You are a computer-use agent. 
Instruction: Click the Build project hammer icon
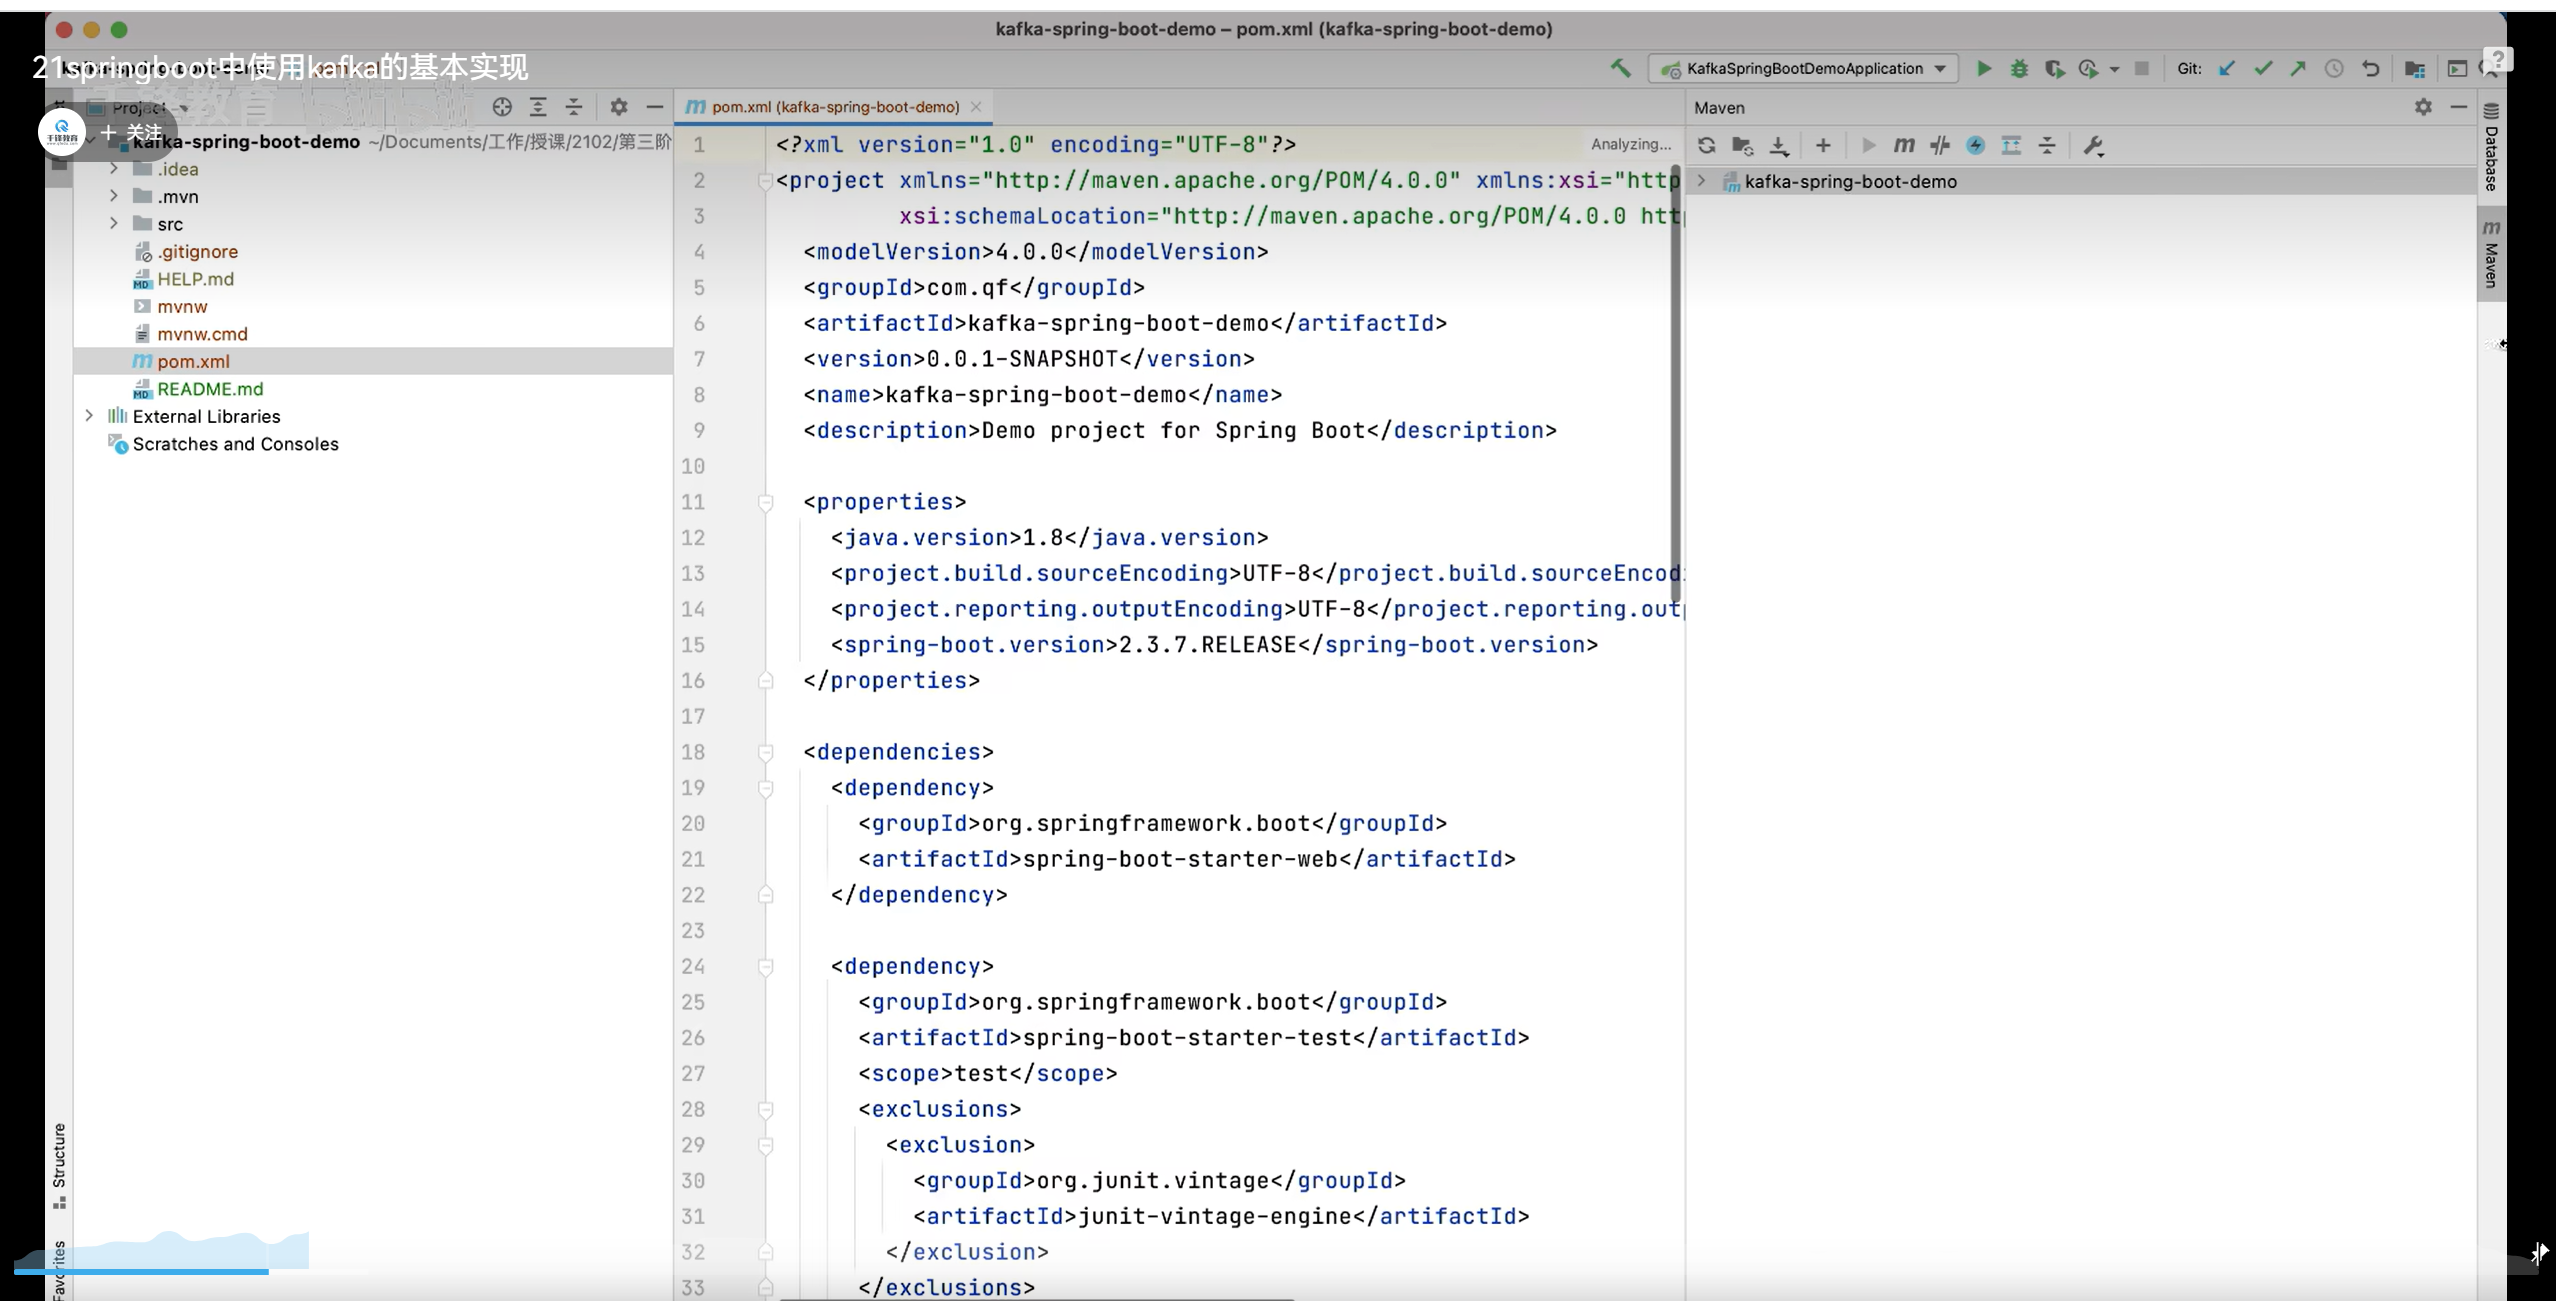point(1620,68)
